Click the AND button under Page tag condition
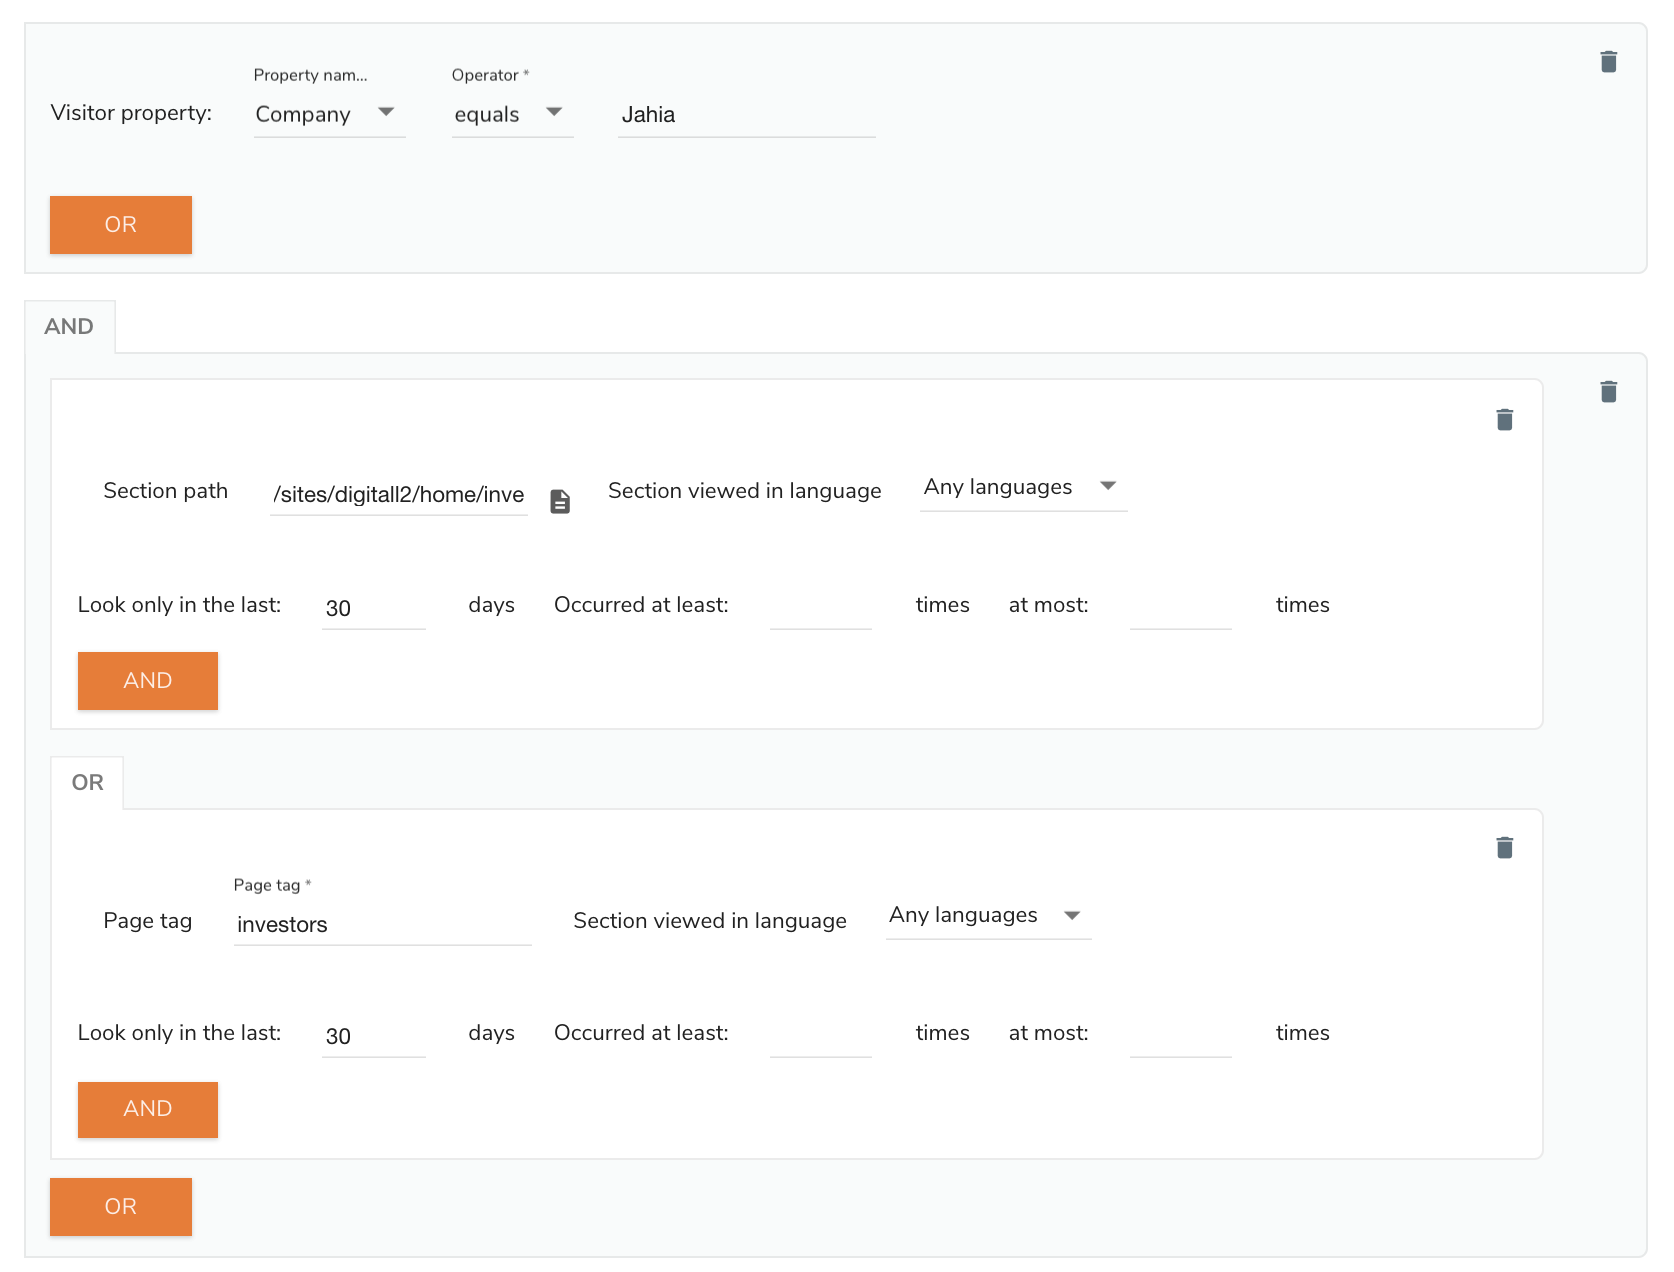This screenshot has width=1674, height=1272. (x=148, y=1109)
